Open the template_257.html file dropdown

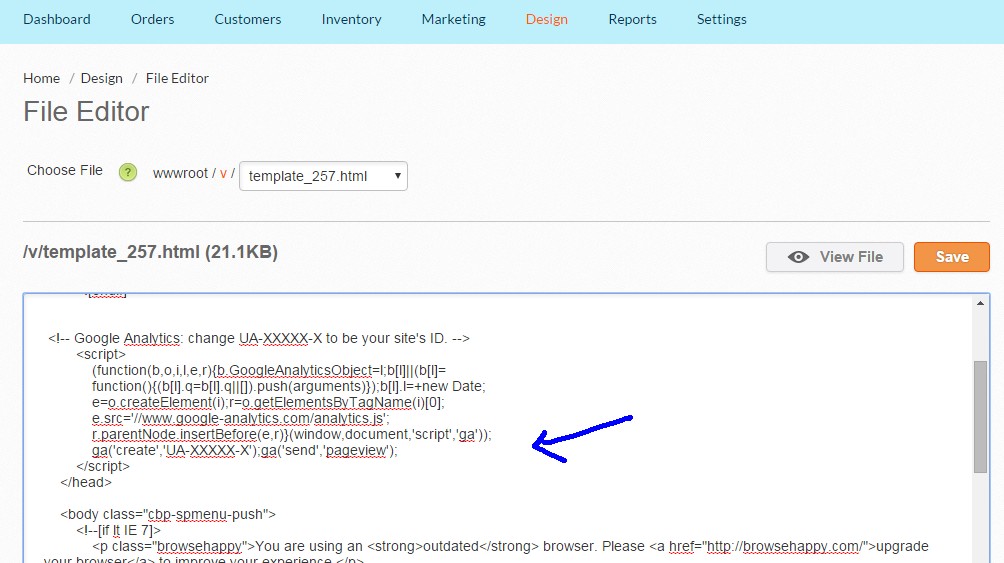[323, 176]
